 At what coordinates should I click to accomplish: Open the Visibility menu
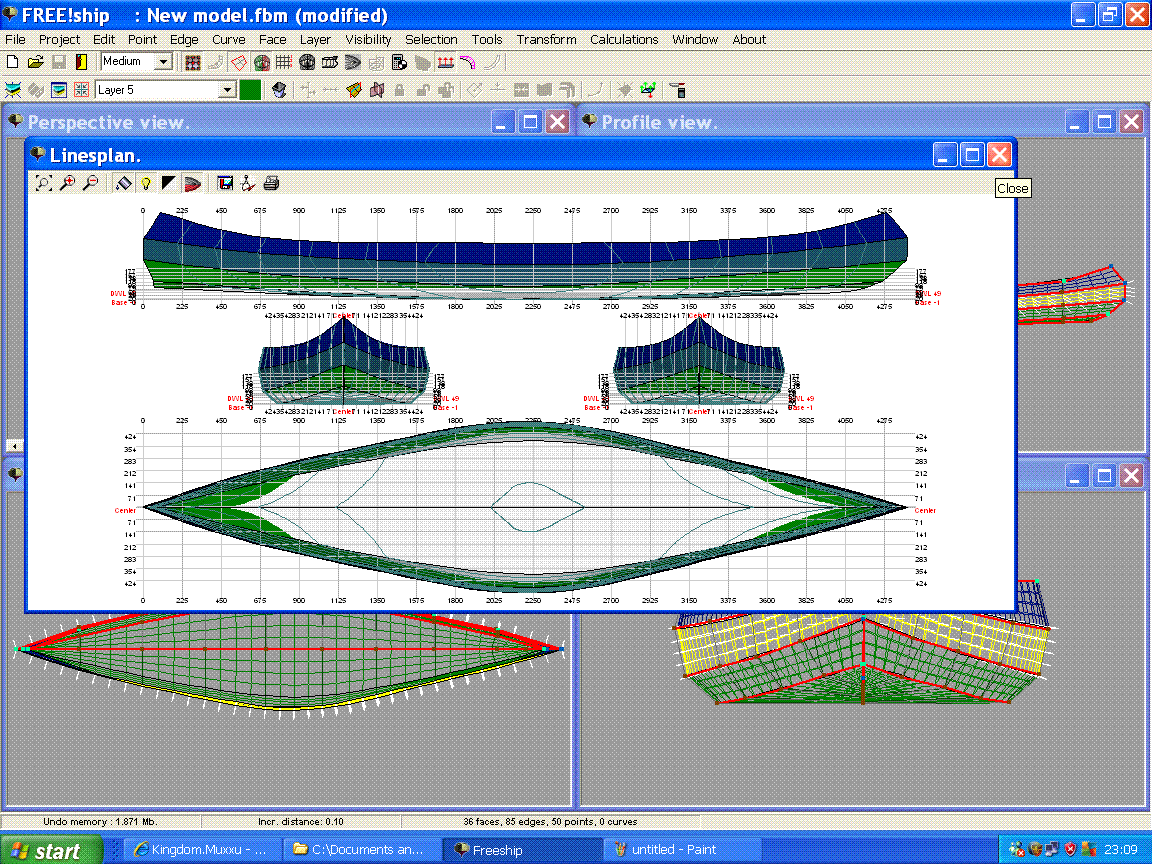pyautogui.click(x=368, y=40)
